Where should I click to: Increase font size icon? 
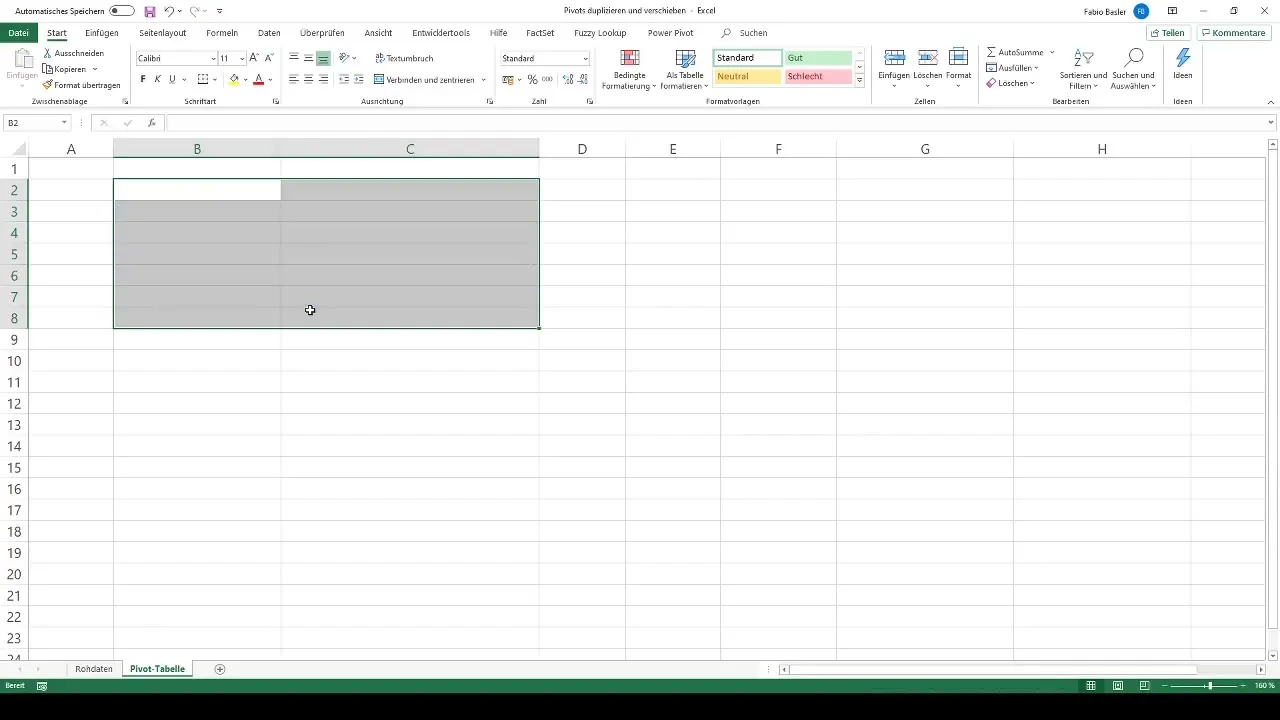(x=254, y=58)
